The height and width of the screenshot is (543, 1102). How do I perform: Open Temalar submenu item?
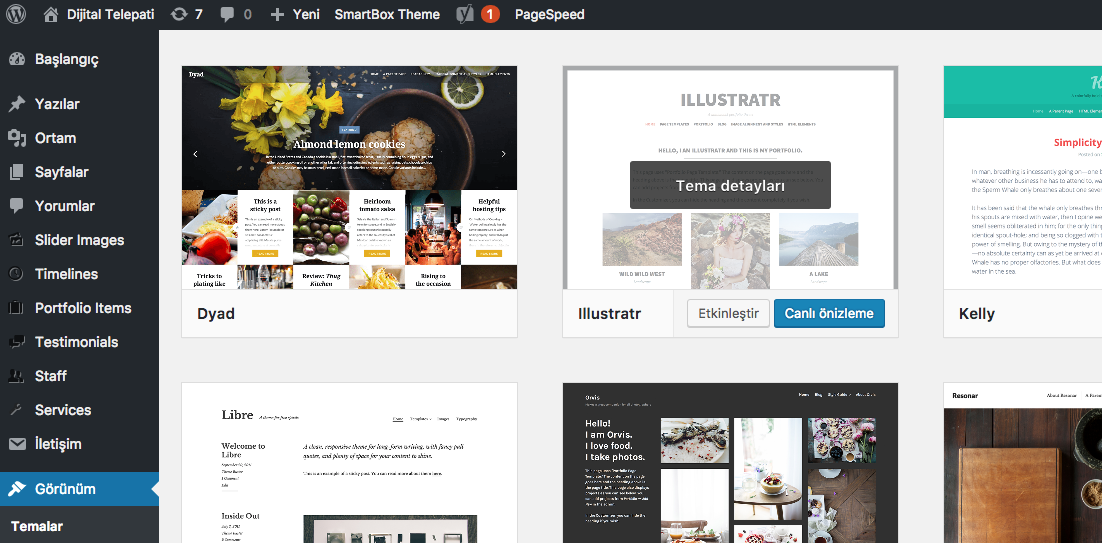click(x=37, y=526)
